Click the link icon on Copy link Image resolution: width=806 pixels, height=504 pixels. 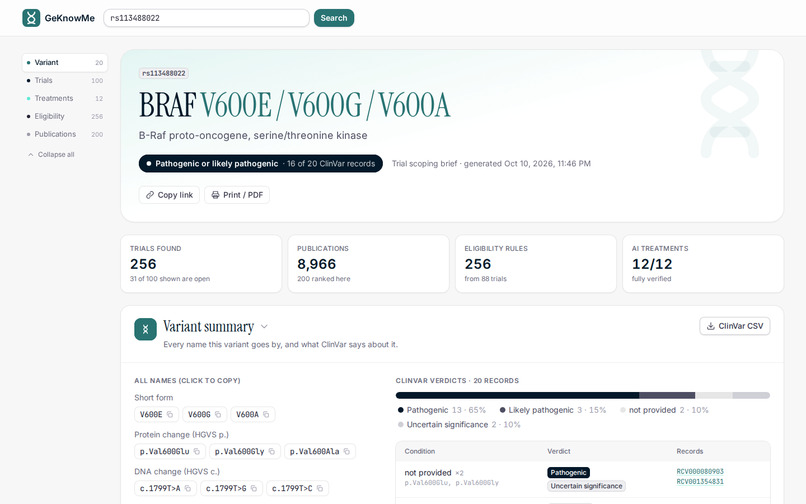(x=150, y=195)
